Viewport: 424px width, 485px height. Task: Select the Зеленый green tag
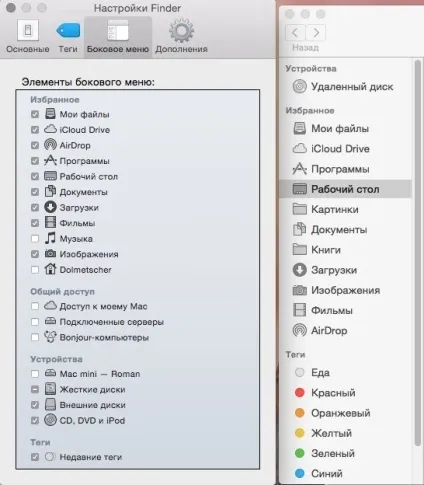[345, 453]
